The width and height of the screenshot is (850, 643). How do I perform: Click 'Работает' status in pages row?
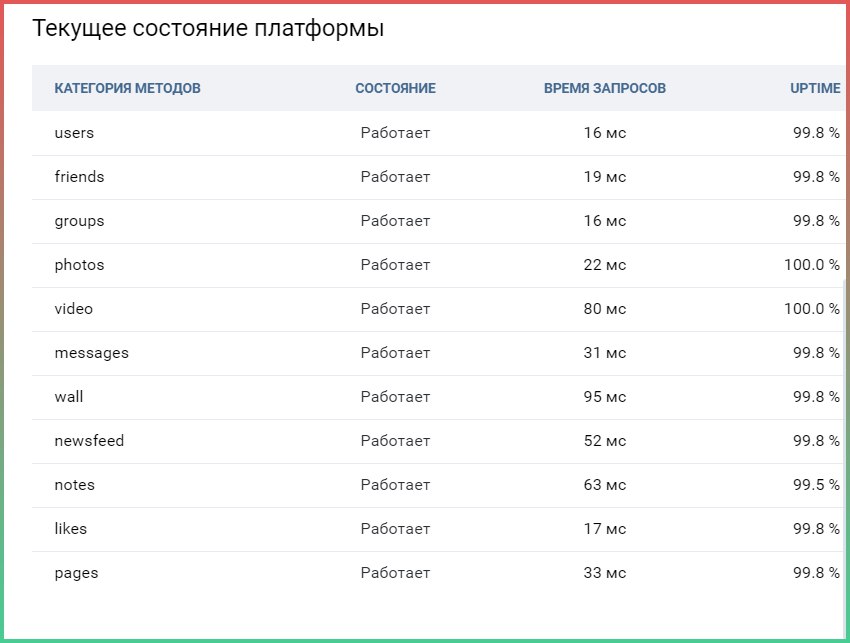coord(395,573)
